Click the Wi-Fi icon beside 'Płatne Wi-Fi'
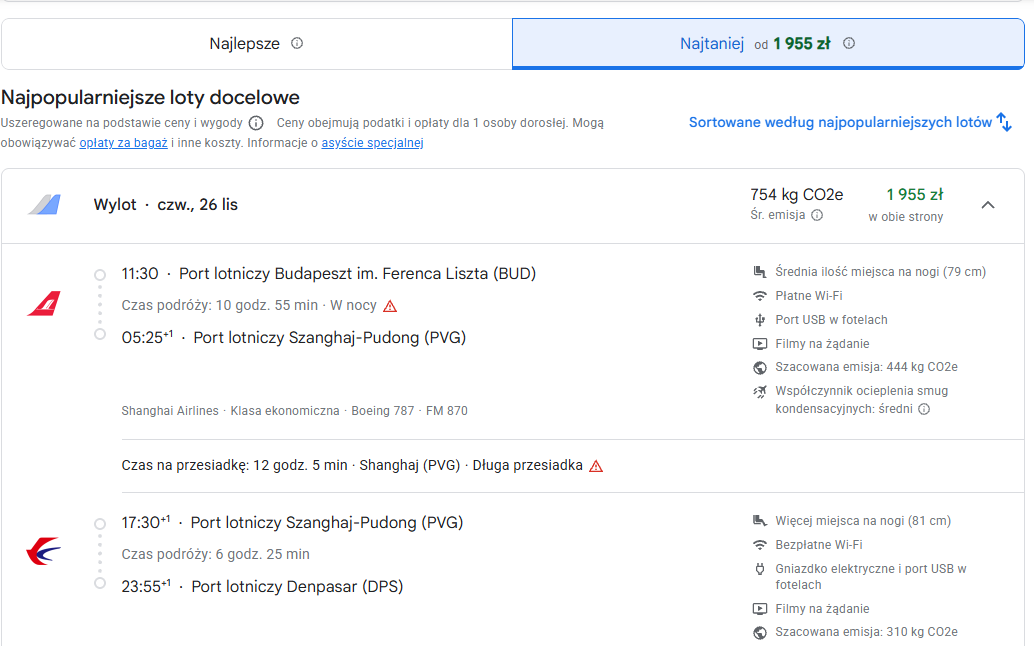 [760, 296]
